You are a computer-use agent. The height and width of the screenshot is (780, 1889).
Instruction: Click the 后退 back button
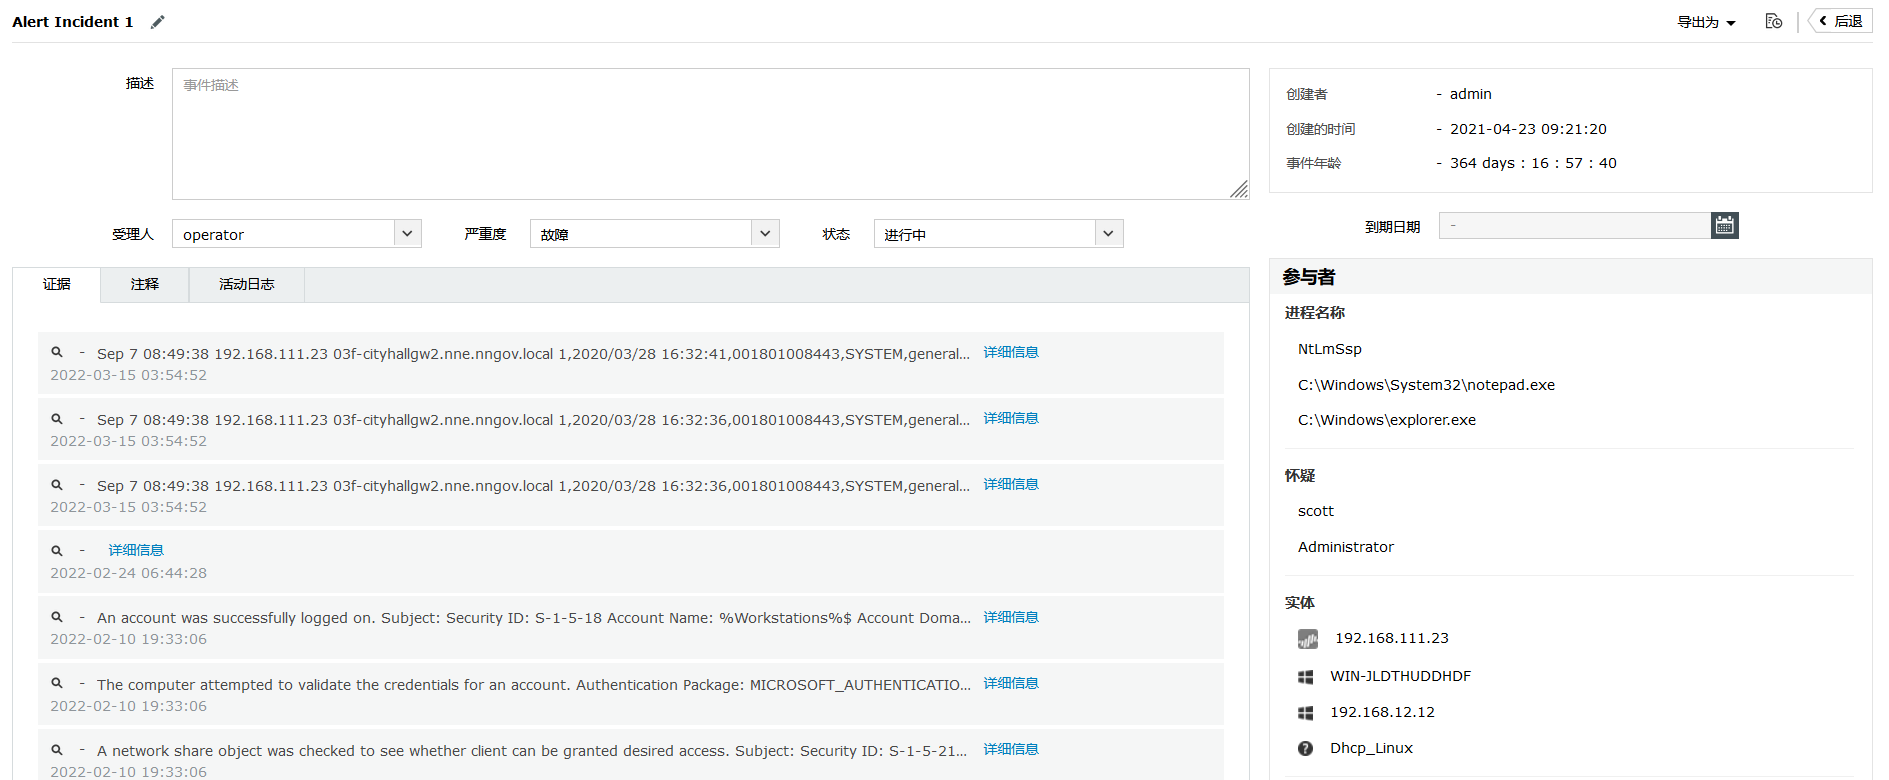[x=1841, y=21]
